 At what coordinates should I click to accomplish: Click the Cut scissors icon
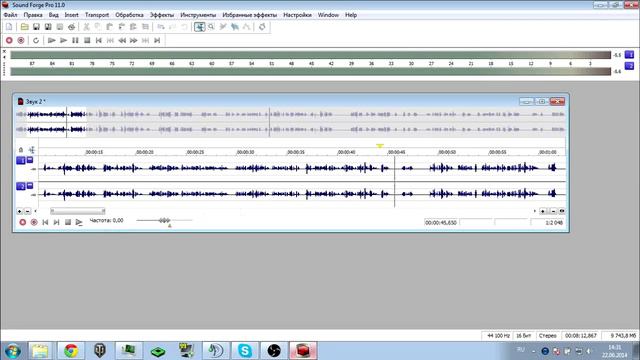(x=86, y=27)
